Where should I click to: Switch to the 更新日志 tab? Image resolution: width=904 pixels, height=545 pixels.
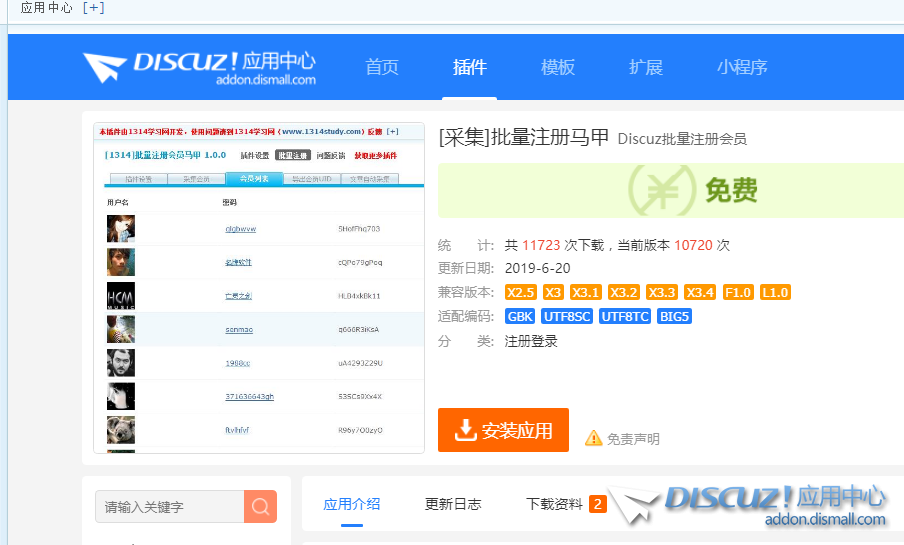[x=453, y=504]
